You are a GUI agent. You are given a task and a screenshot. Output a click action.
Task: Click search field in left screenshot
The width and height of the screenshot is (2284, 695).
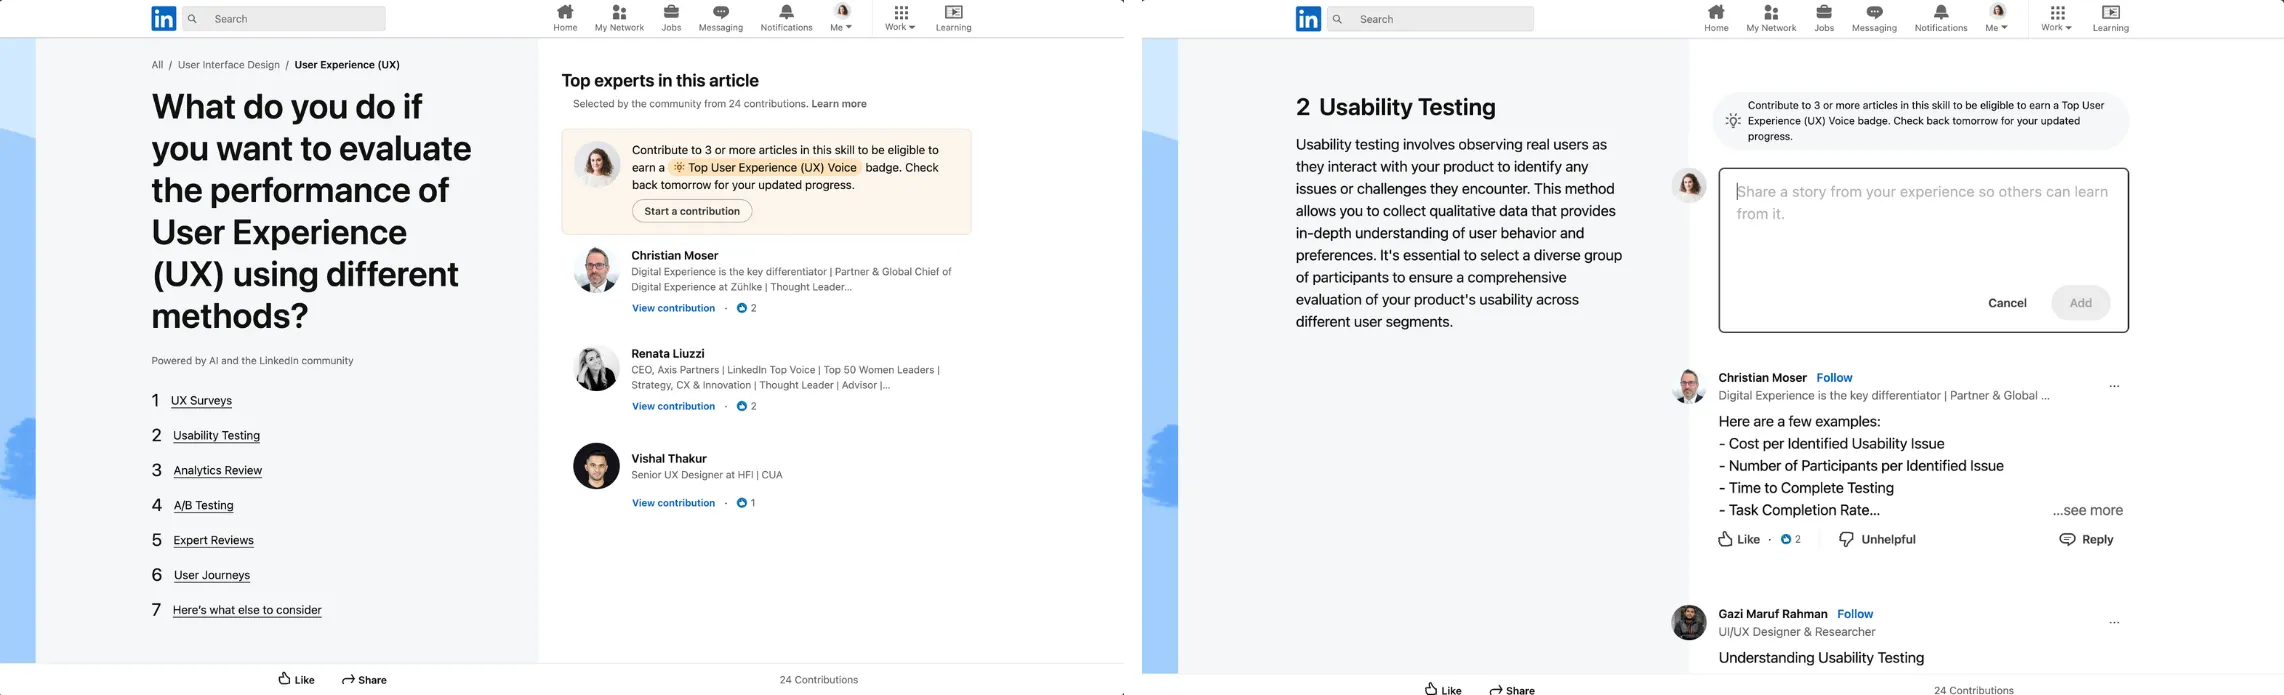click(x=283, y=19)
